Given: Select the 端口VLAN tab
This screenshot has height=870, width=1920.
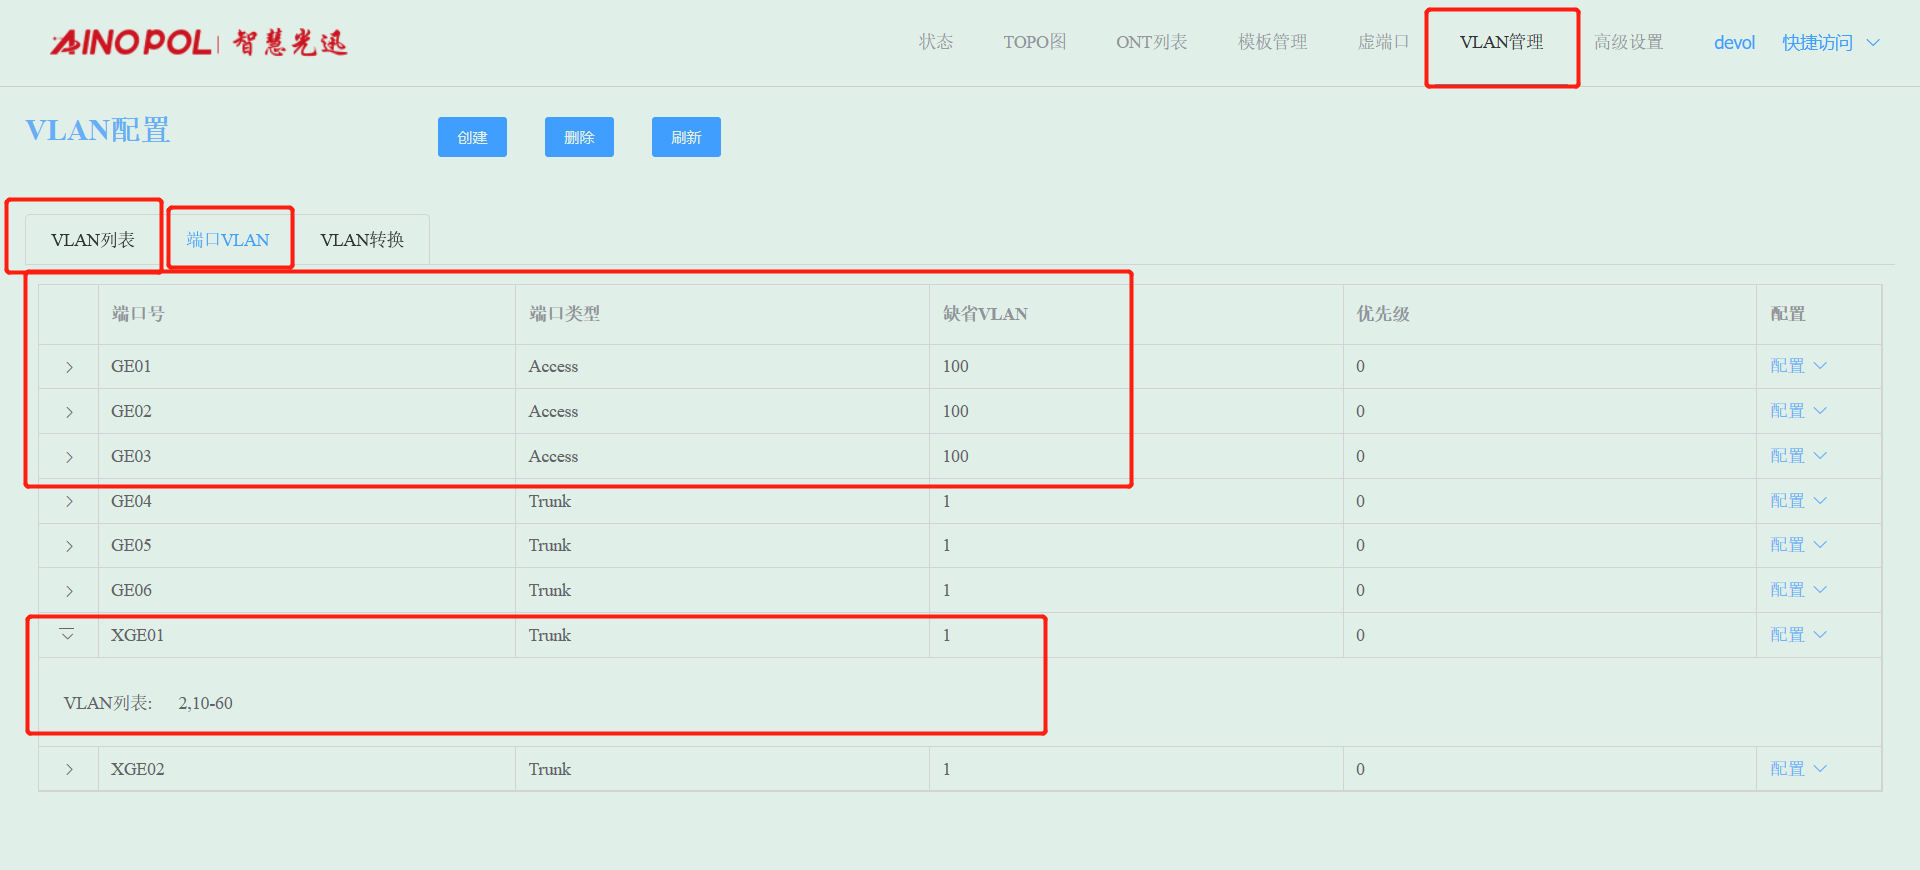Looking at the screenshot, I should pyautogui.click(x=228, y=240).
